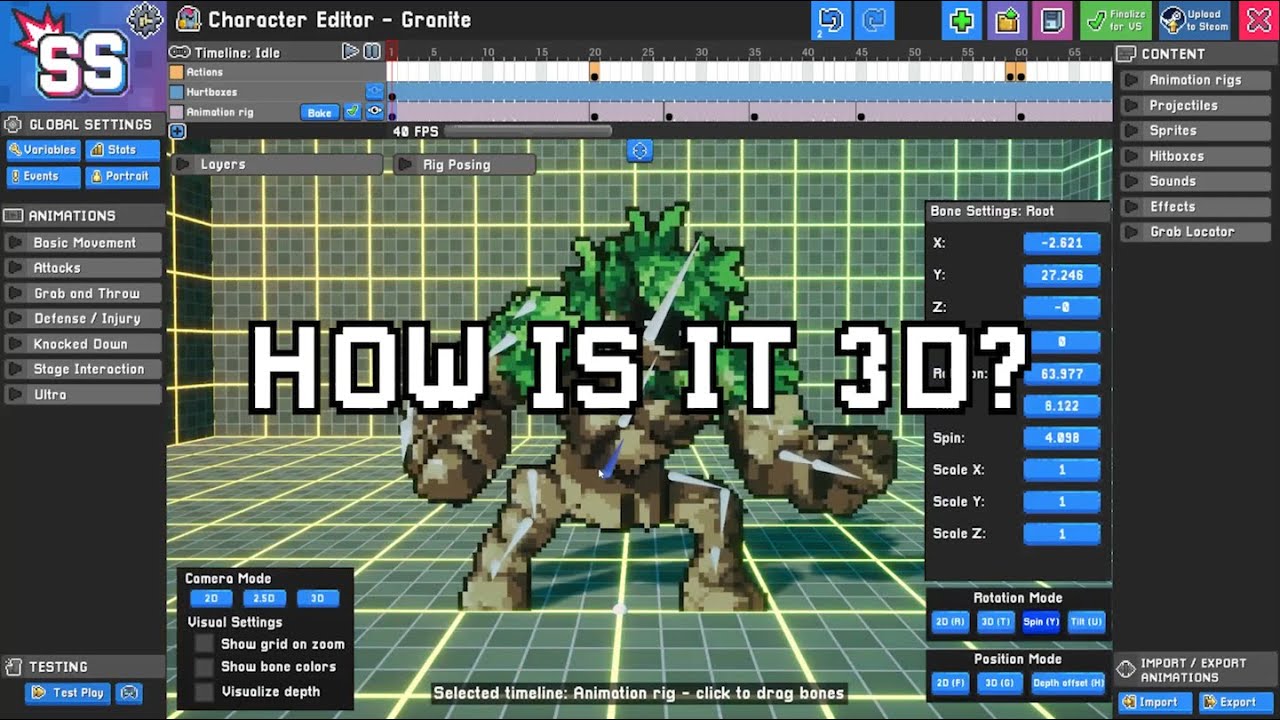Click the add timeline plus icon
The image size is (1280, 720).
click(177, 131)
